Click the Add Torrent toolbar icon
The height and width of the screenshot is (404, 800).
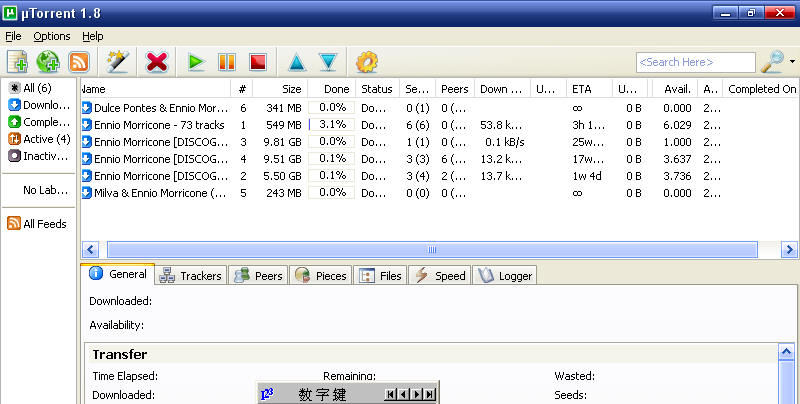click(17, 62)
